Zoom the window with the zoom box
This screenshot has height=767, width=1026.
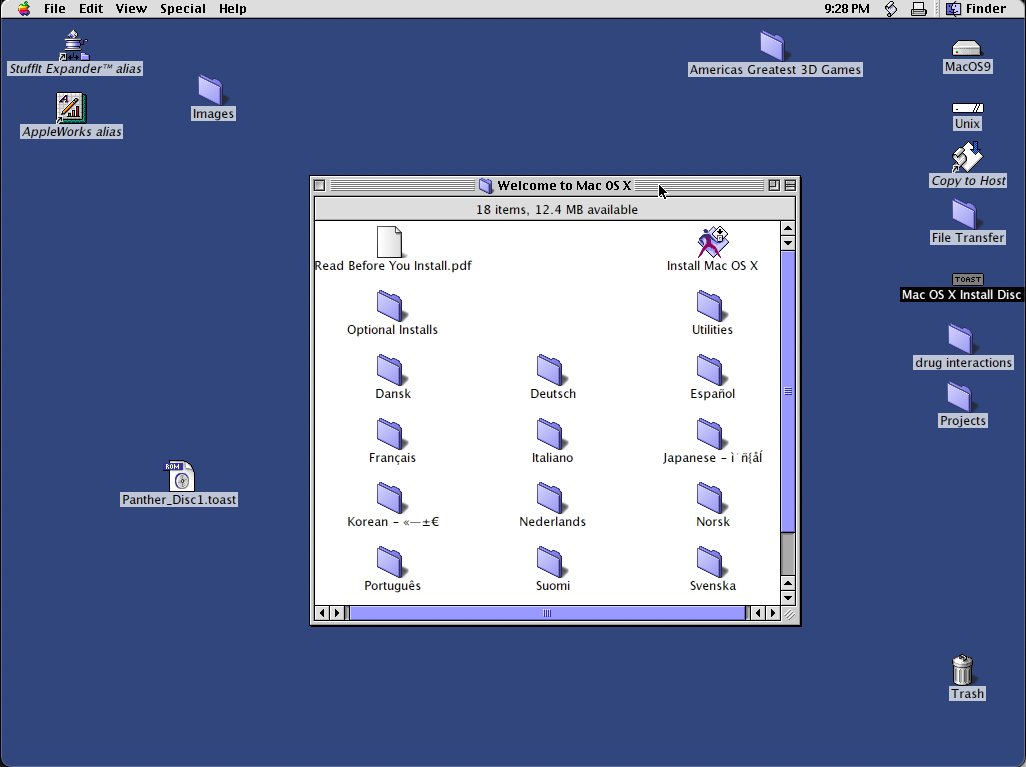point(771,184)
